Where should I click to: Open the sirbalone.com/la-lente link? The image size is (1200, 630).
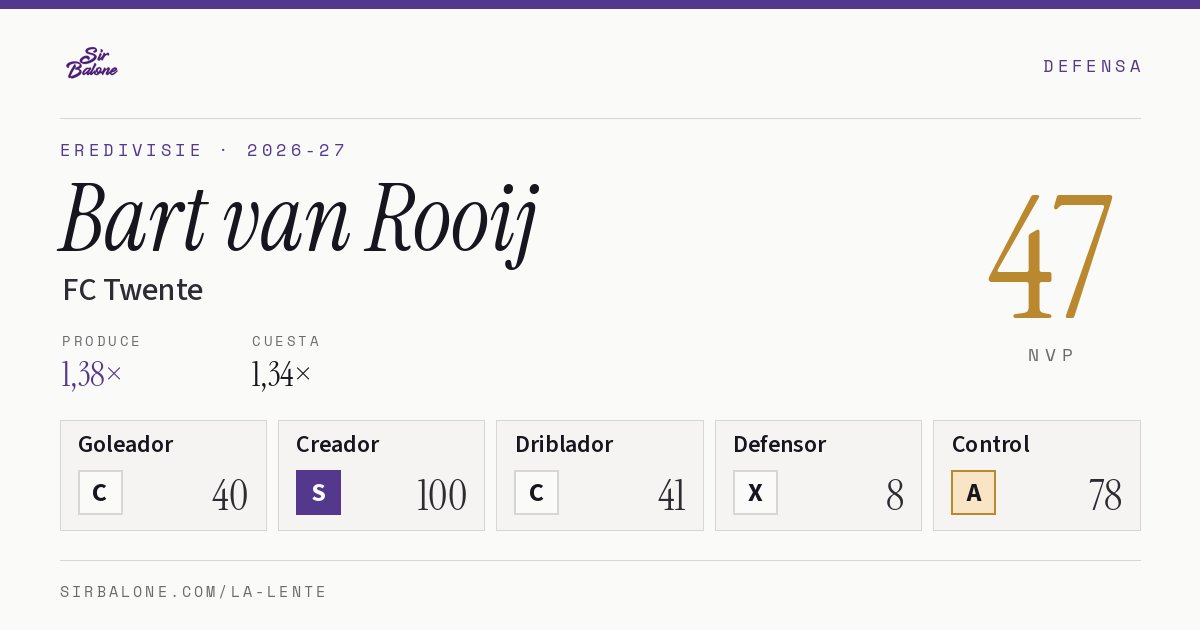click(194, 592)
